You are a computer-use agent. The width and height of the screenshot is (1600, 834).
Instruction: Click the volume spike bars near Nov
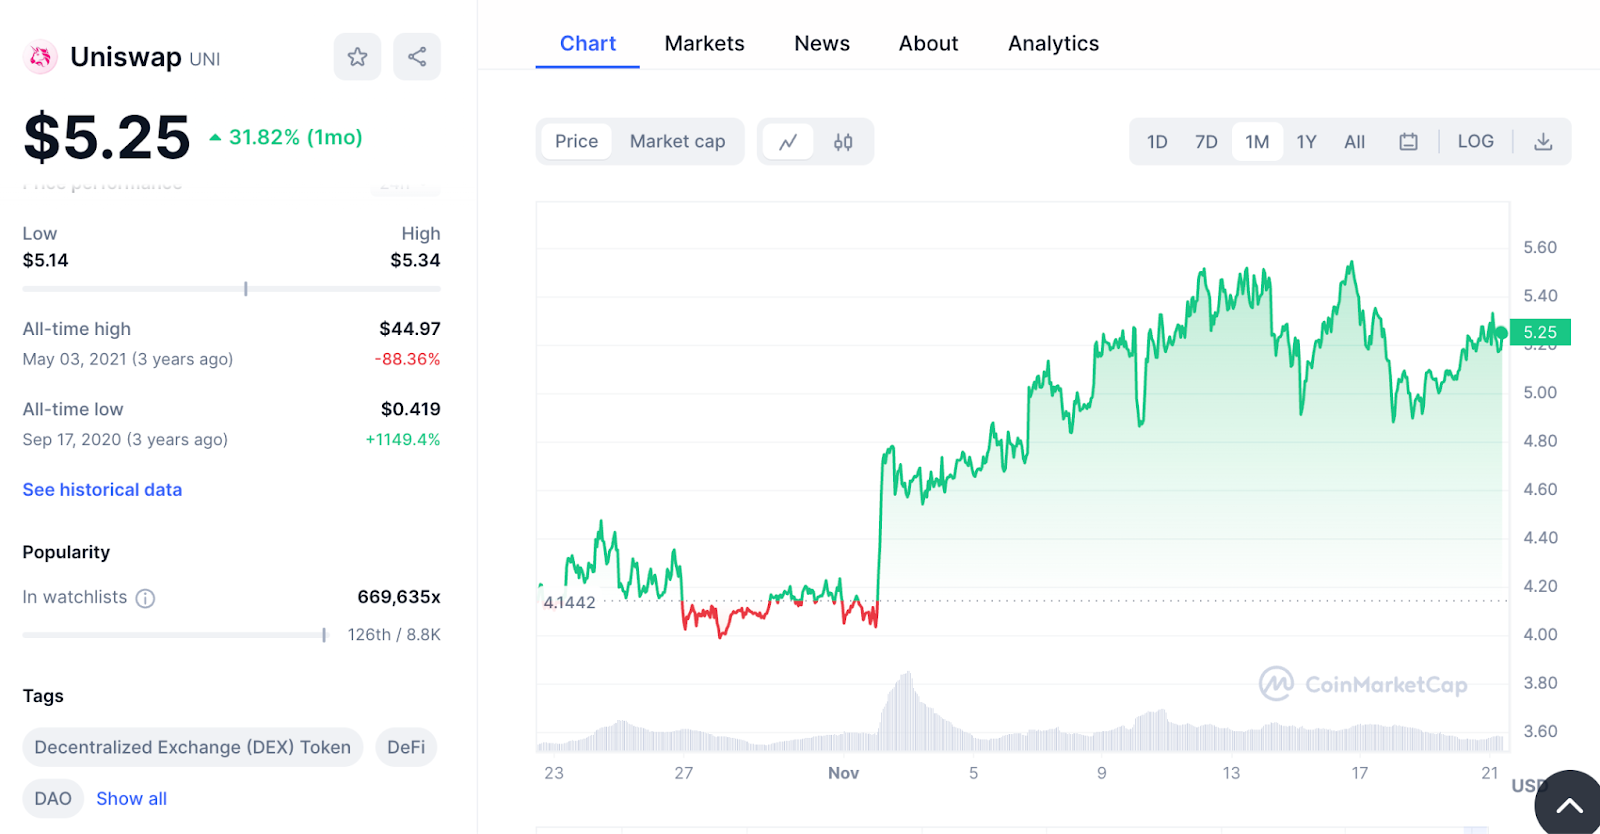pyautogui.click(x=905, y=712)
